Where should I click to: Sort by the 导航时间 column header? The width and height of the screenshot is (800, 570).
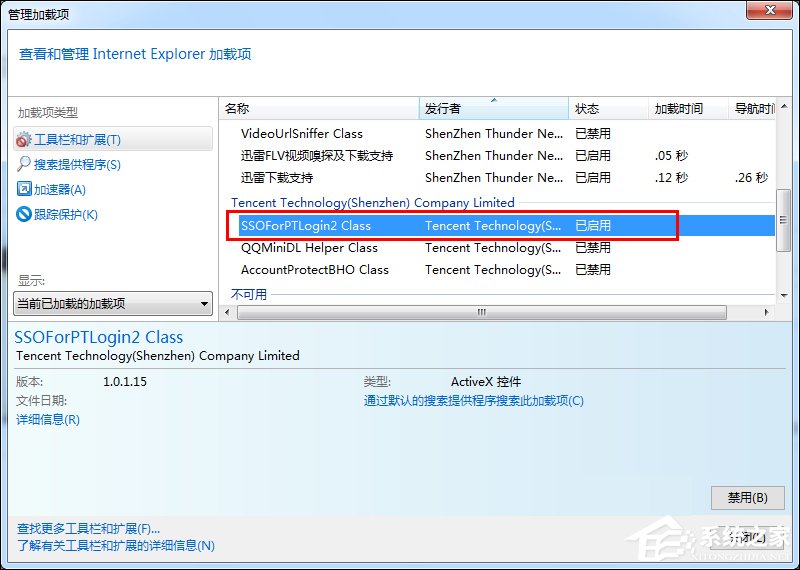click(752, 109)
